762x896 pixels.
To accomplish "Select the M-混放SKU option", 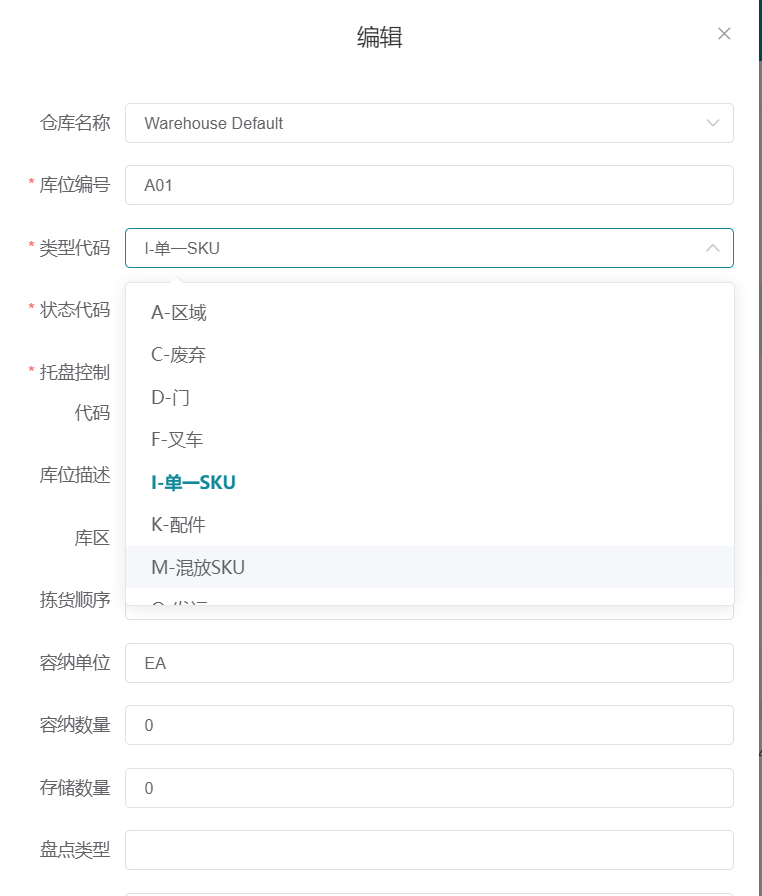I will point(196,565).
